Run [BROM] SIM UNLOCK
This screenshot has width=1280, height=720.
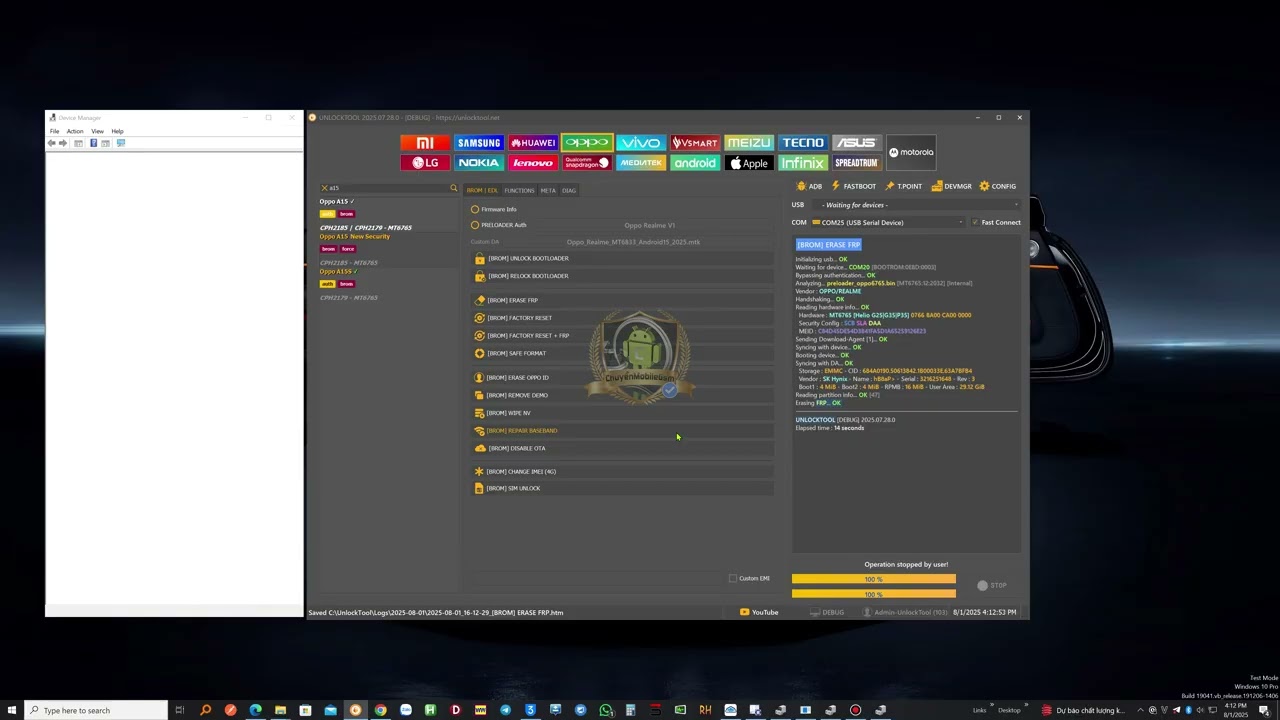(622, 488)
